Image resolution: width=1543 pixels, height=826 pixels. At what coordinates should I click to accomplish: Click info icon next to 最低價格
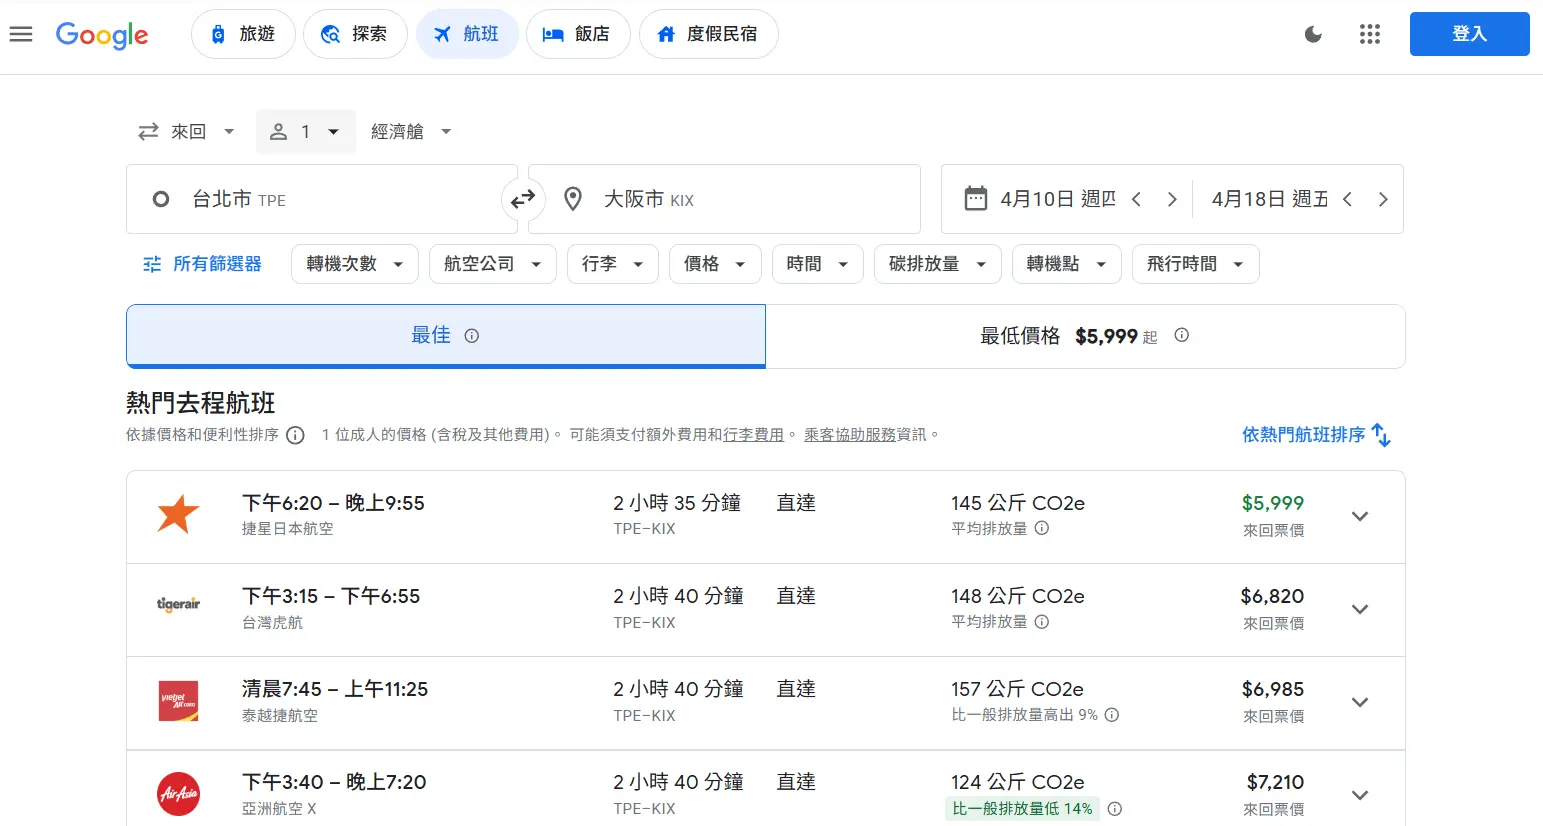point(1181,335)
